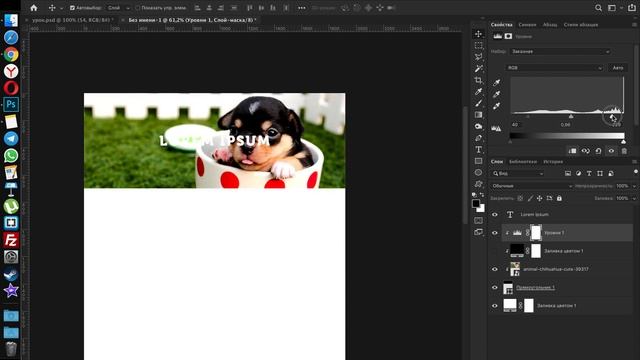The width and height of the screenshot is (640, 360).
Task: Toggle the Auto-Select checkbox
Action: [72, 8]
